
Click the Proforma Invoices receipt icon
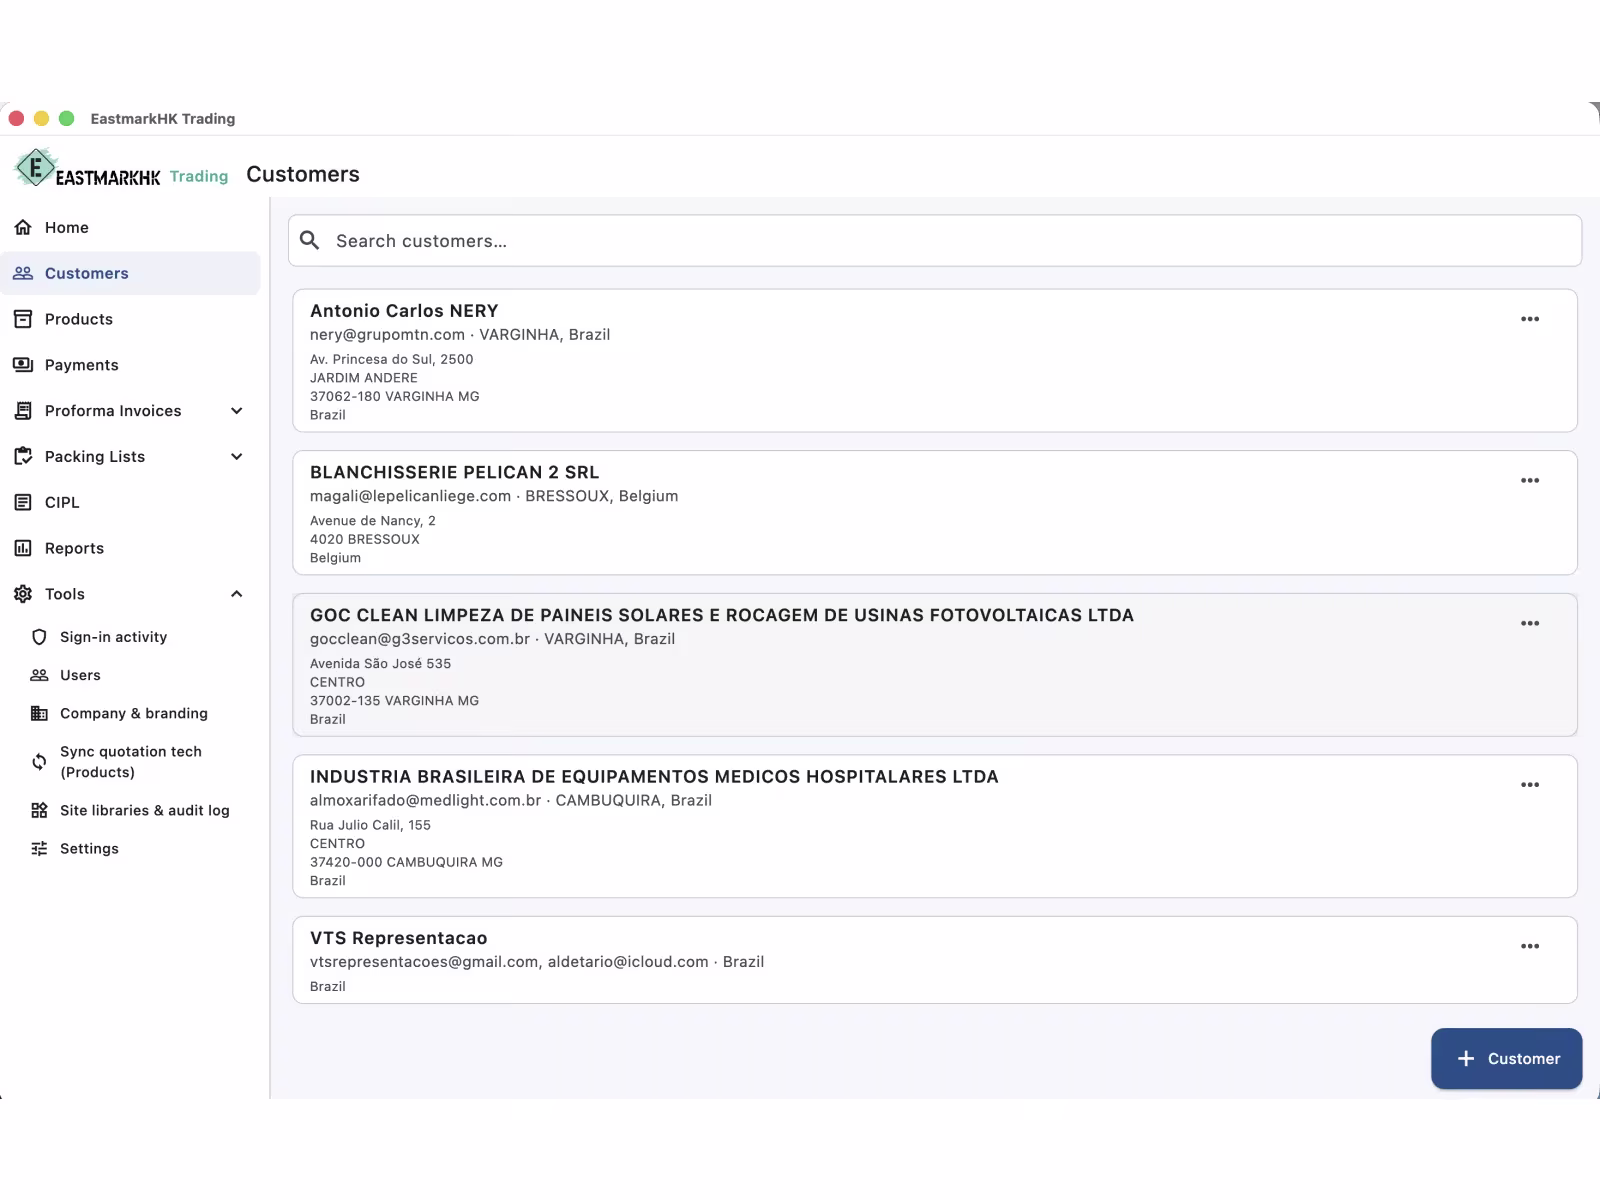click(23, 411)
